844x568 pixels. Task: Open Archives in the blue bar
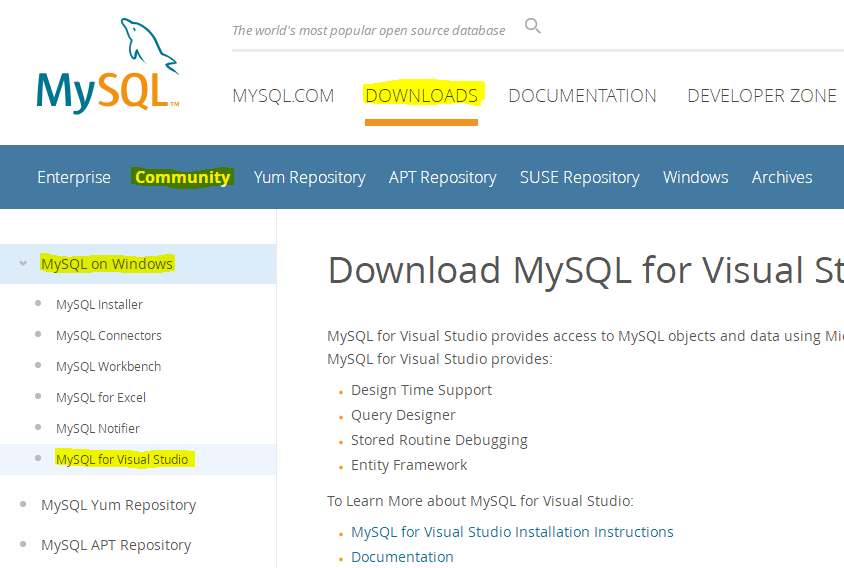click(782, 177)
